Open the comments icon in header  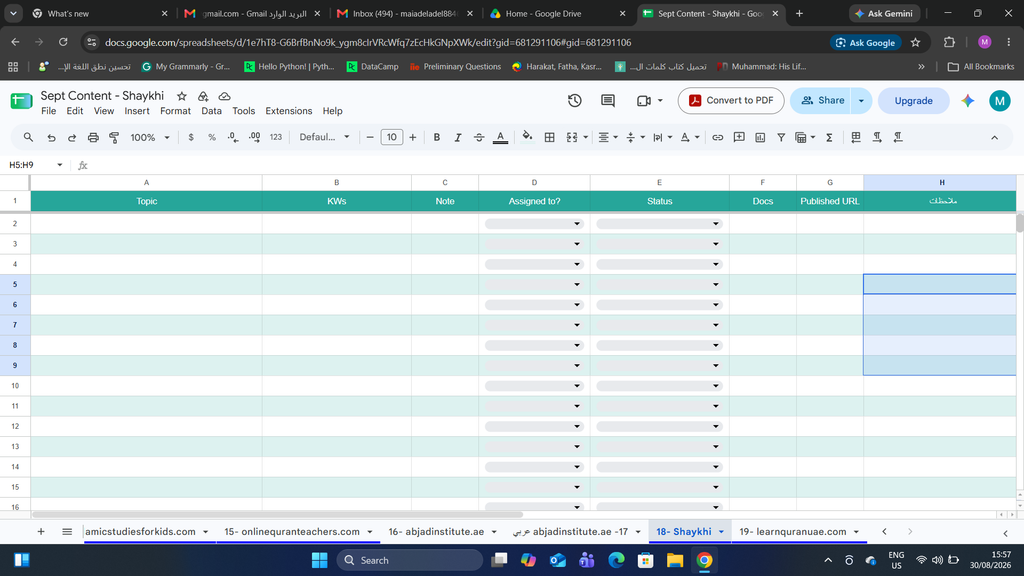[x=608, y=101]
